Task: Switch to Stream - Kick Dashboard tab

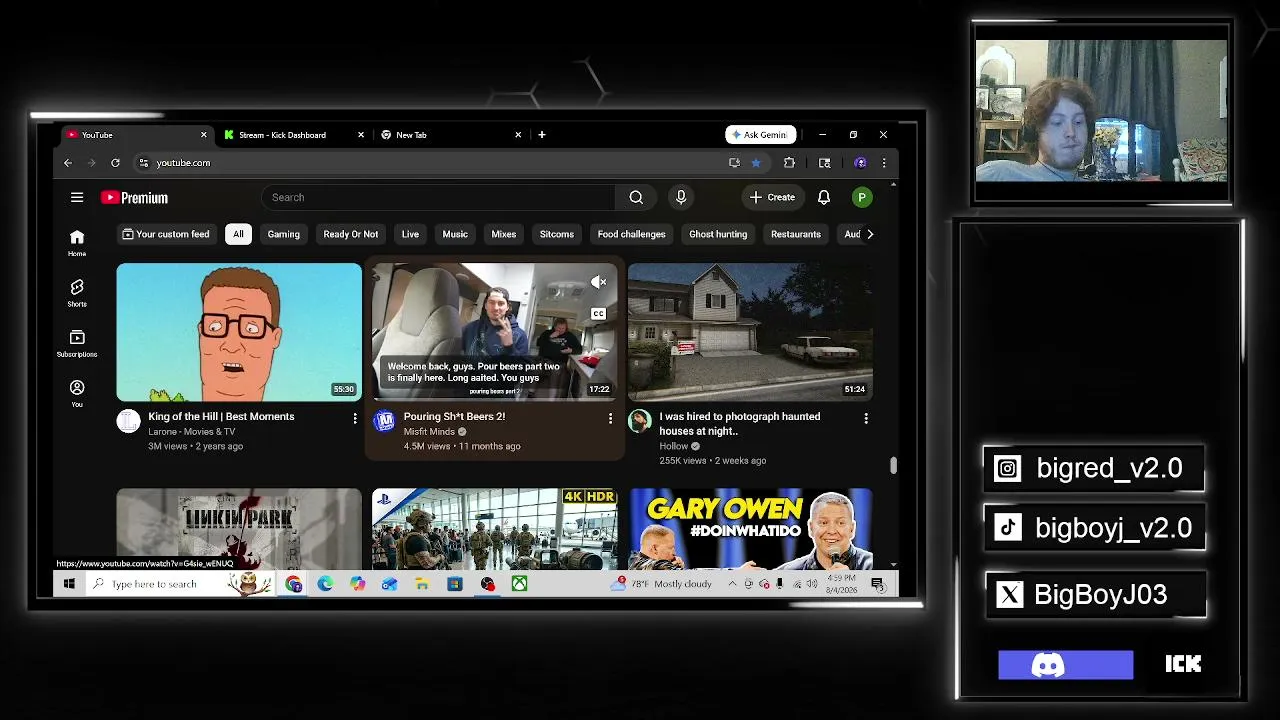Action: 292,135
